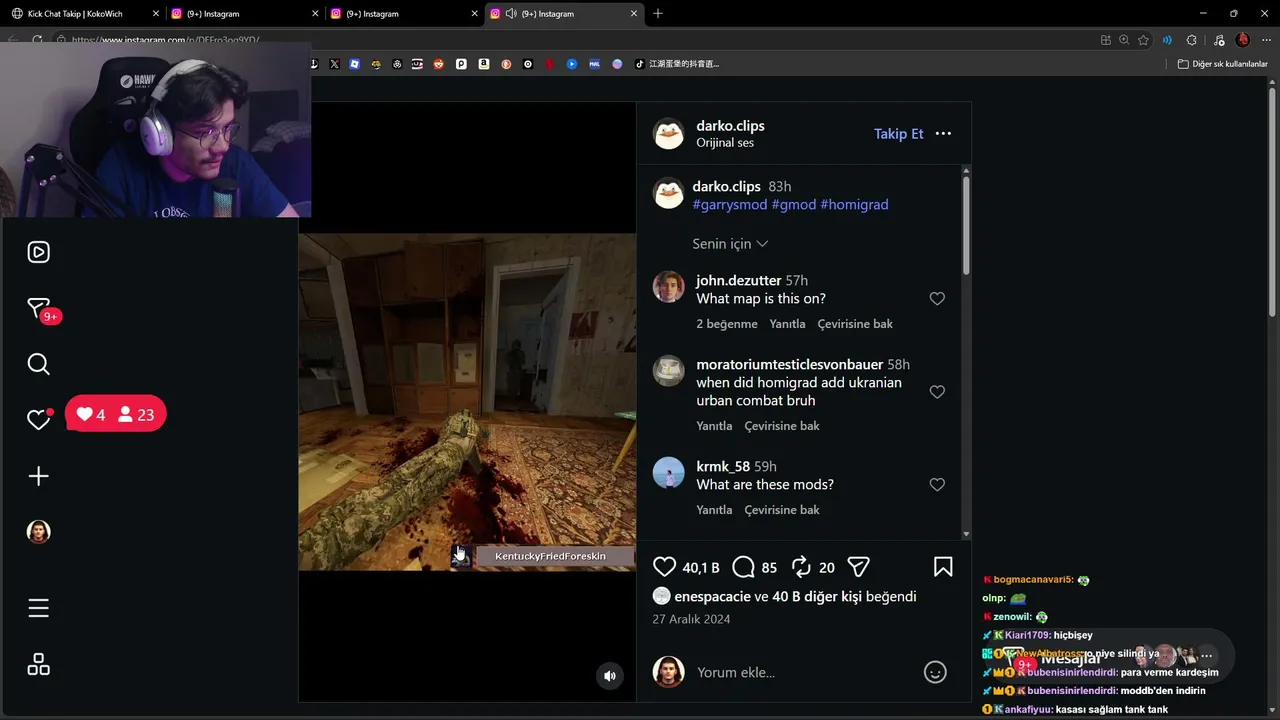Image resolution: width=1280 pixels, height=720 pixels.
Task: Open john.dezutter's profile picture
Action: tap(669, 287)
